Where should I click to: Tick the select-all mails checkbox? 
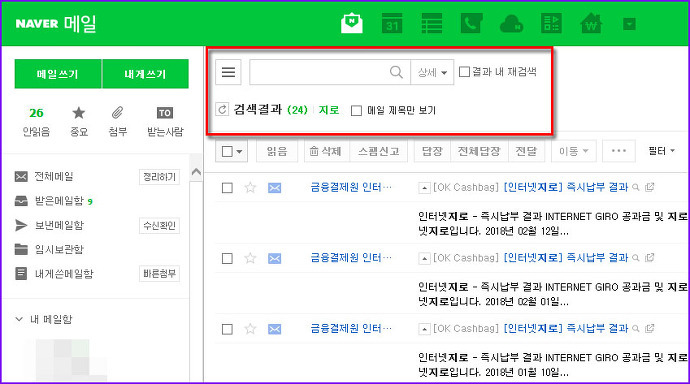[x=227, y=151]
